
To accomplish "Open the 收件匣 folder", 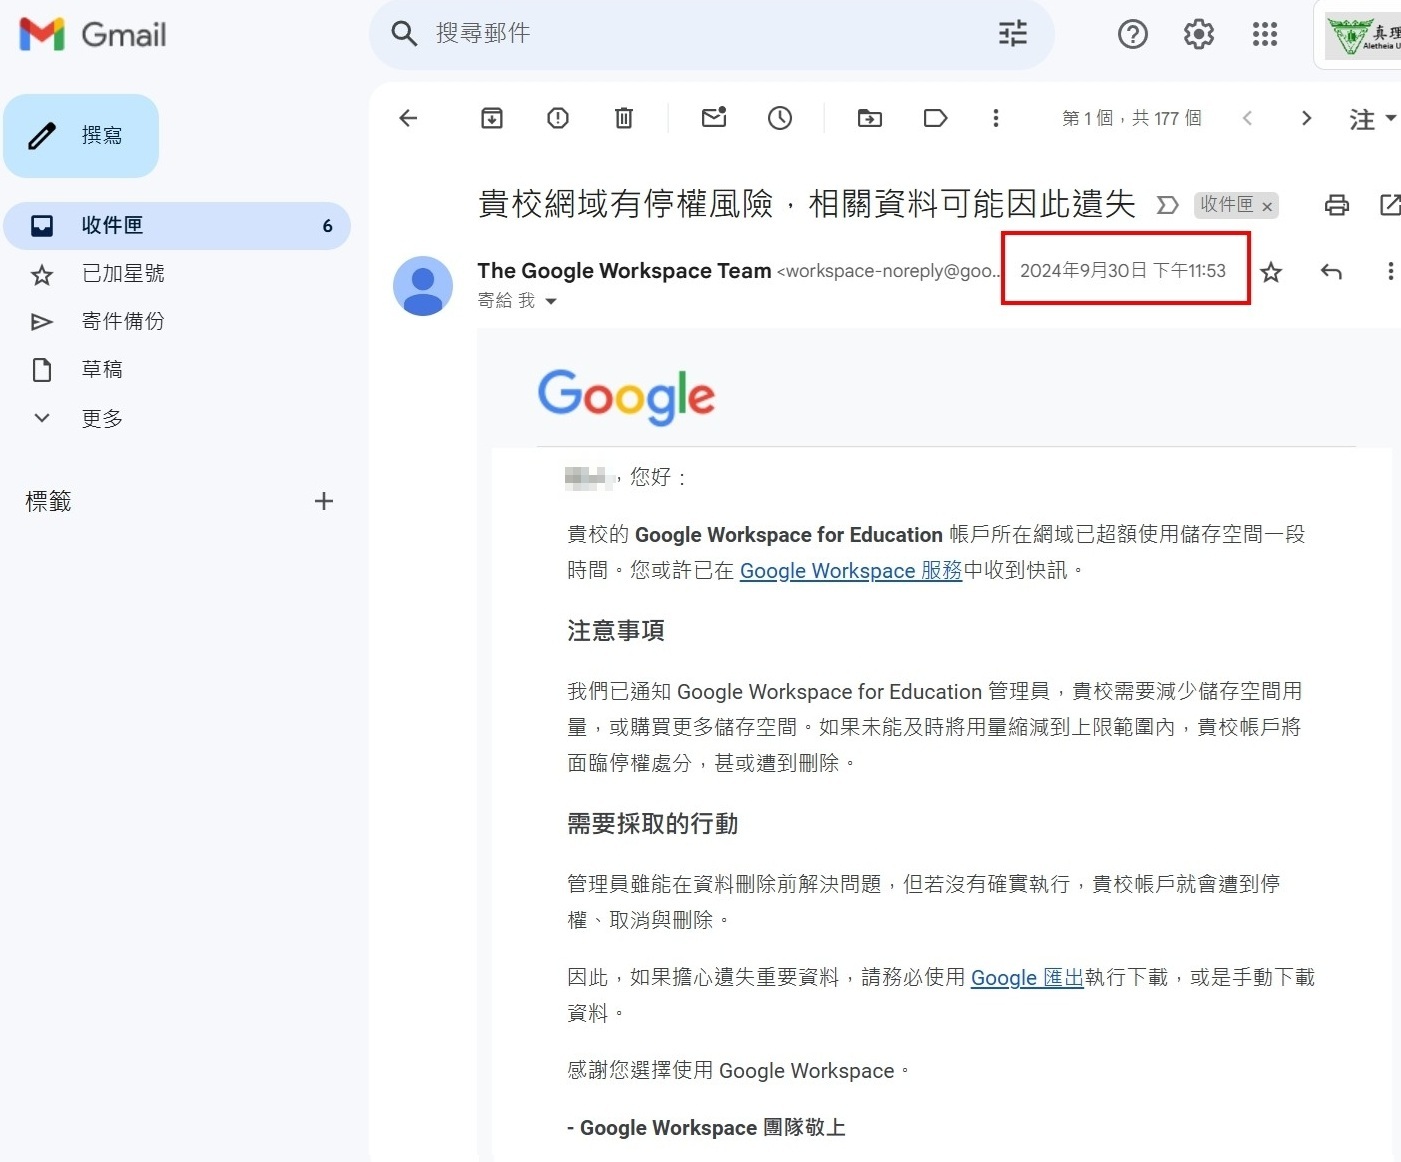I will (x=177, y=226).
